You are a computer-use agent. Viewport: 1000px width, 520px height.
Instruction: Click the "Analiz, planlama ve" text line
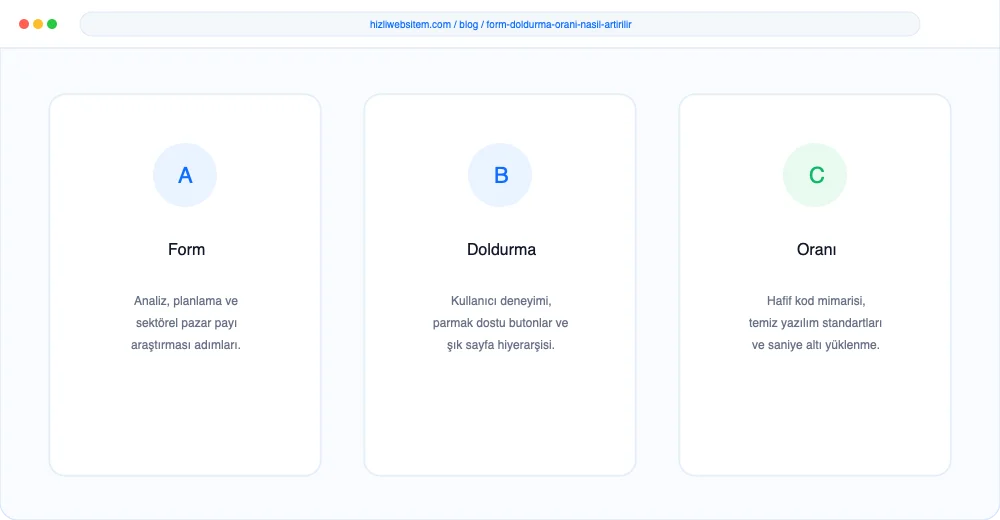(x=186, y=301)
